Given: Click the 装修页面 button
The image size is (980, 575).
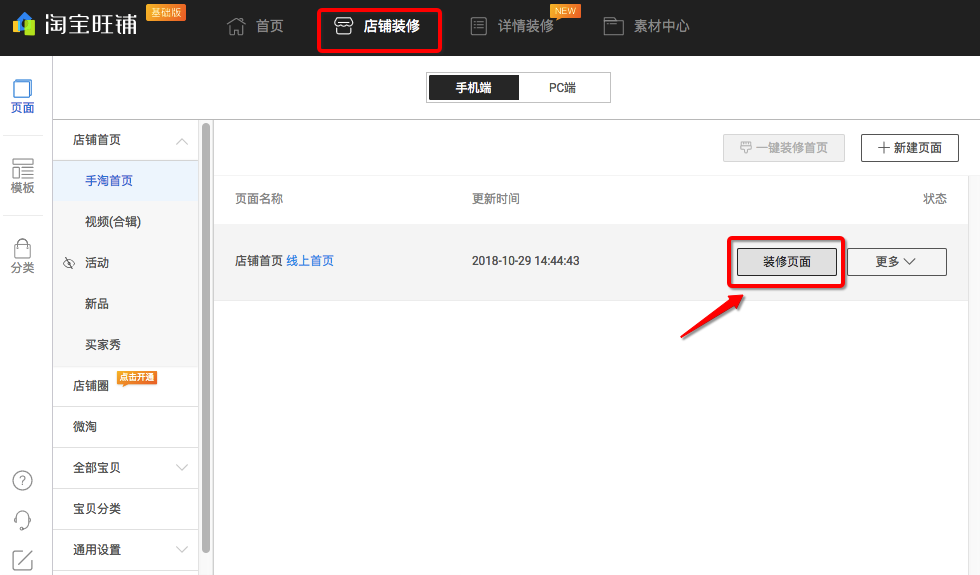Looking at the screenshot, I should (787, 262).
